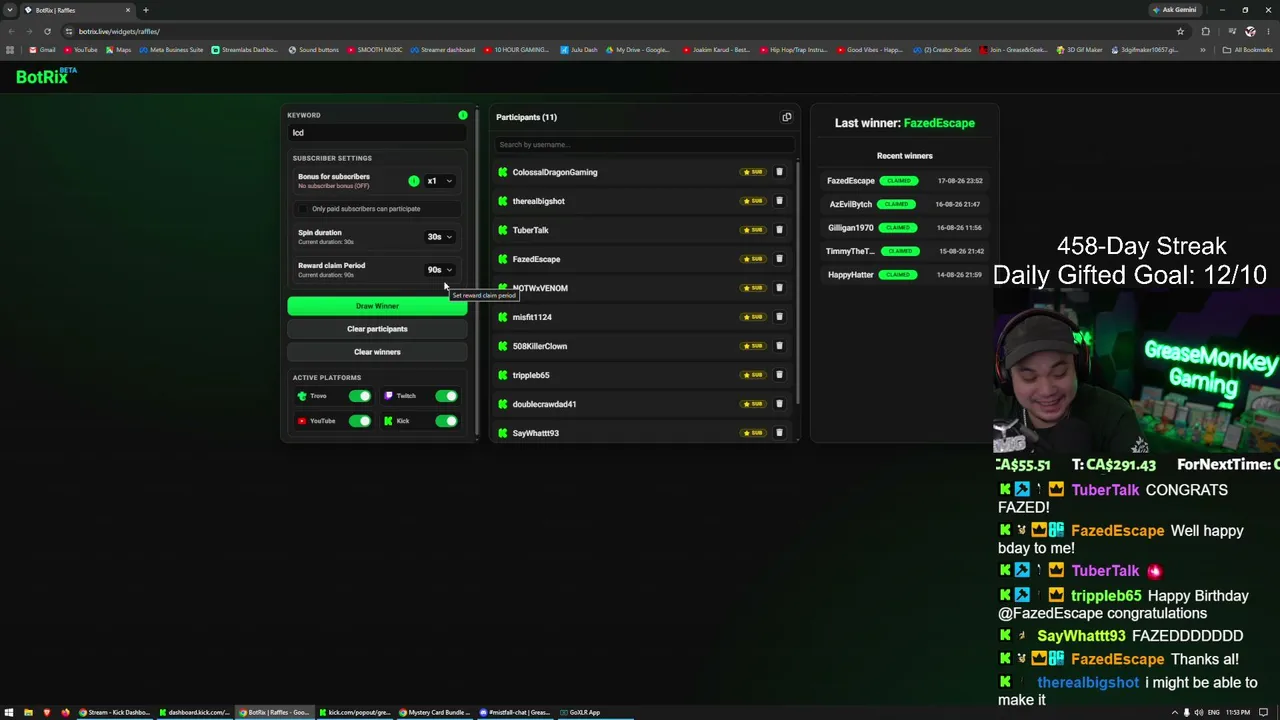Remove NOTWxVENOM using the trash icon

click(779, 288)
